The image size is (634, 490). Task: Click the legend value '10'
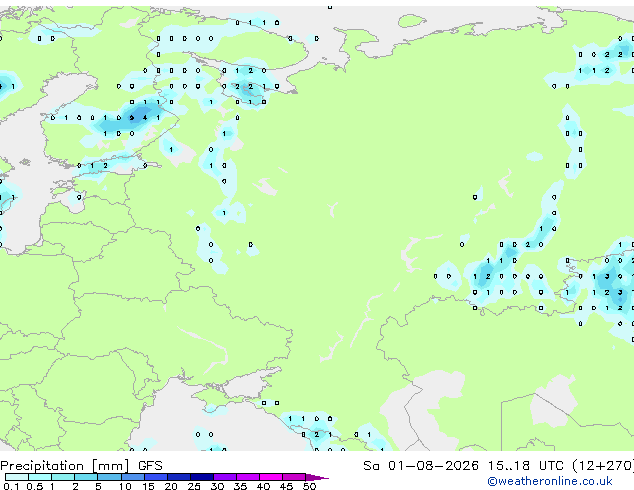tap(125, 486)
